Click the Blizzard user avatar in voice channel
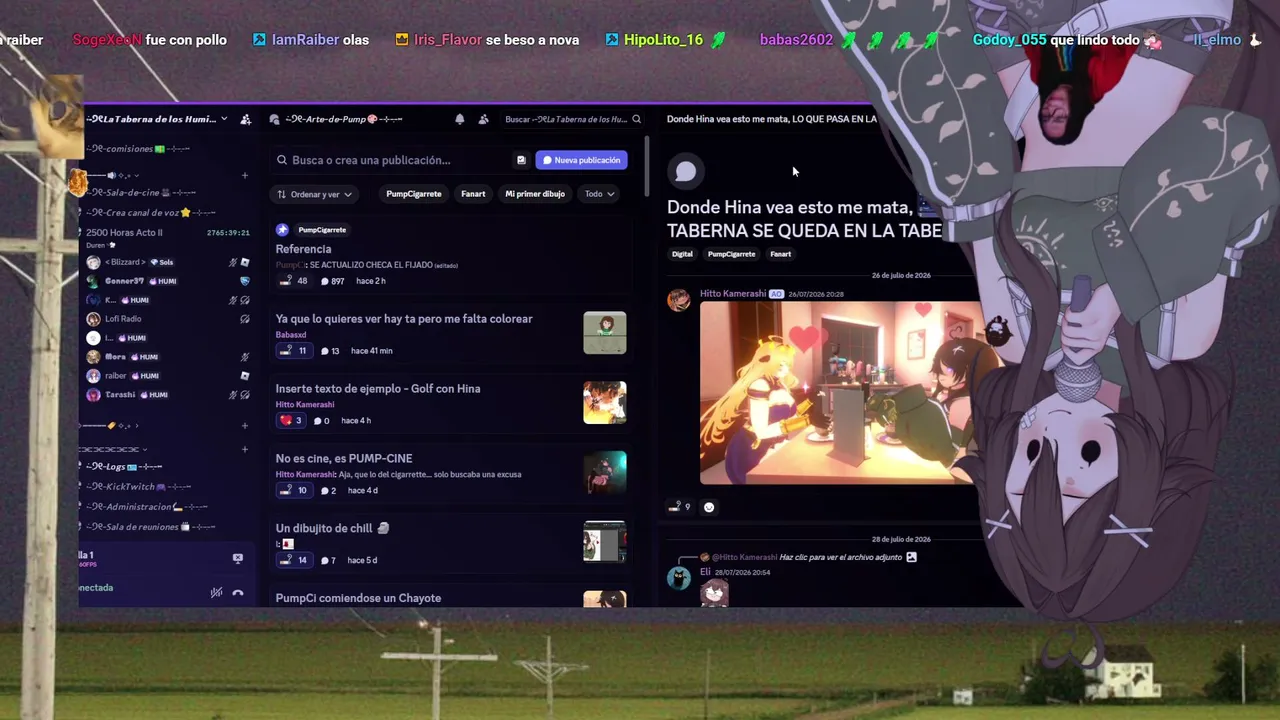The width and height of the screenshot is (1280, 720). pos(93,262)
